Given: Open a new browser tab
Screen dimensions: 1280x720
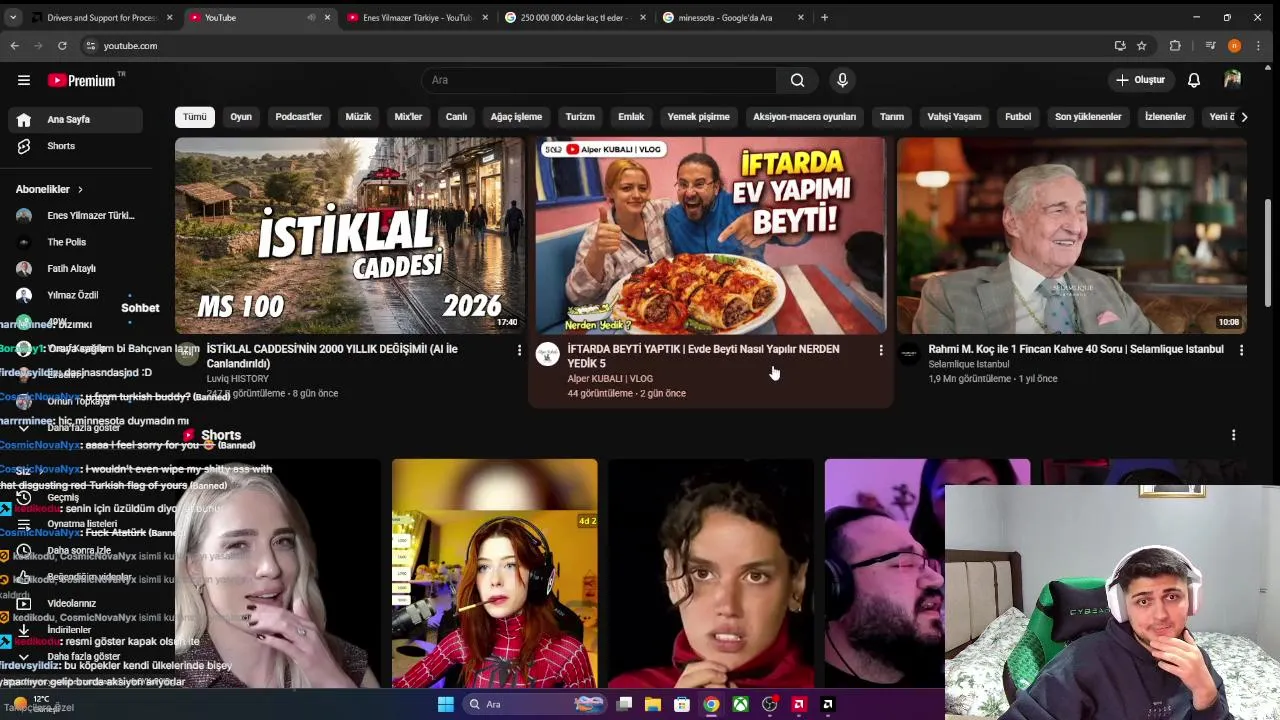Looking at the screenshot, I should tap(824, 17).
